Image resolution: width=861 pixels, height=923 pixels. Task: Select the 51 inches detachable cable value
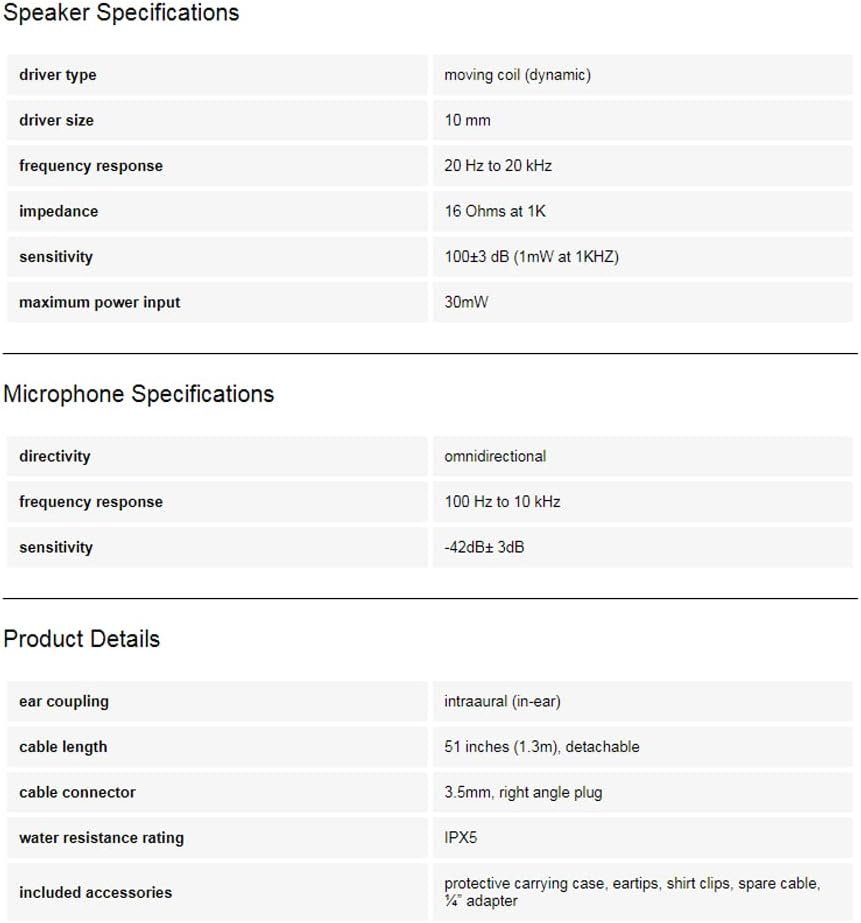point(541,747)
